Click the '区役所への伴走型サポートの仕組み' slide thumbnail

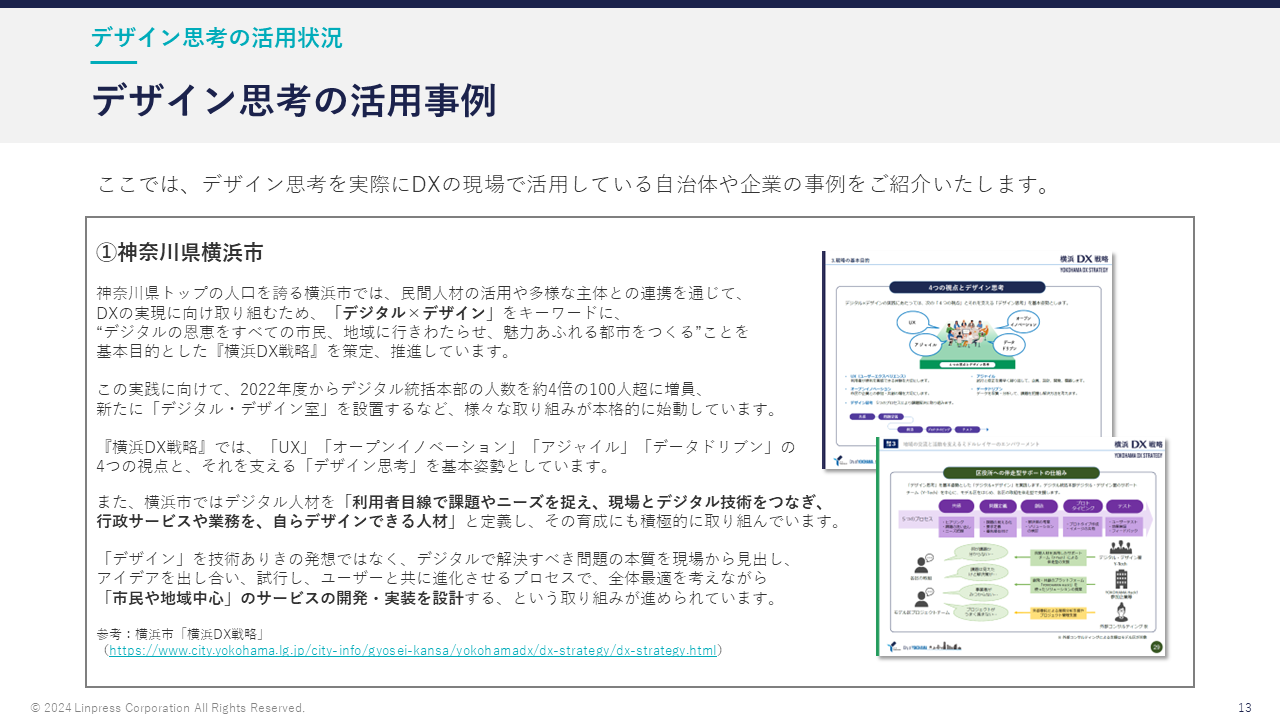click(x=1021, y=547)
